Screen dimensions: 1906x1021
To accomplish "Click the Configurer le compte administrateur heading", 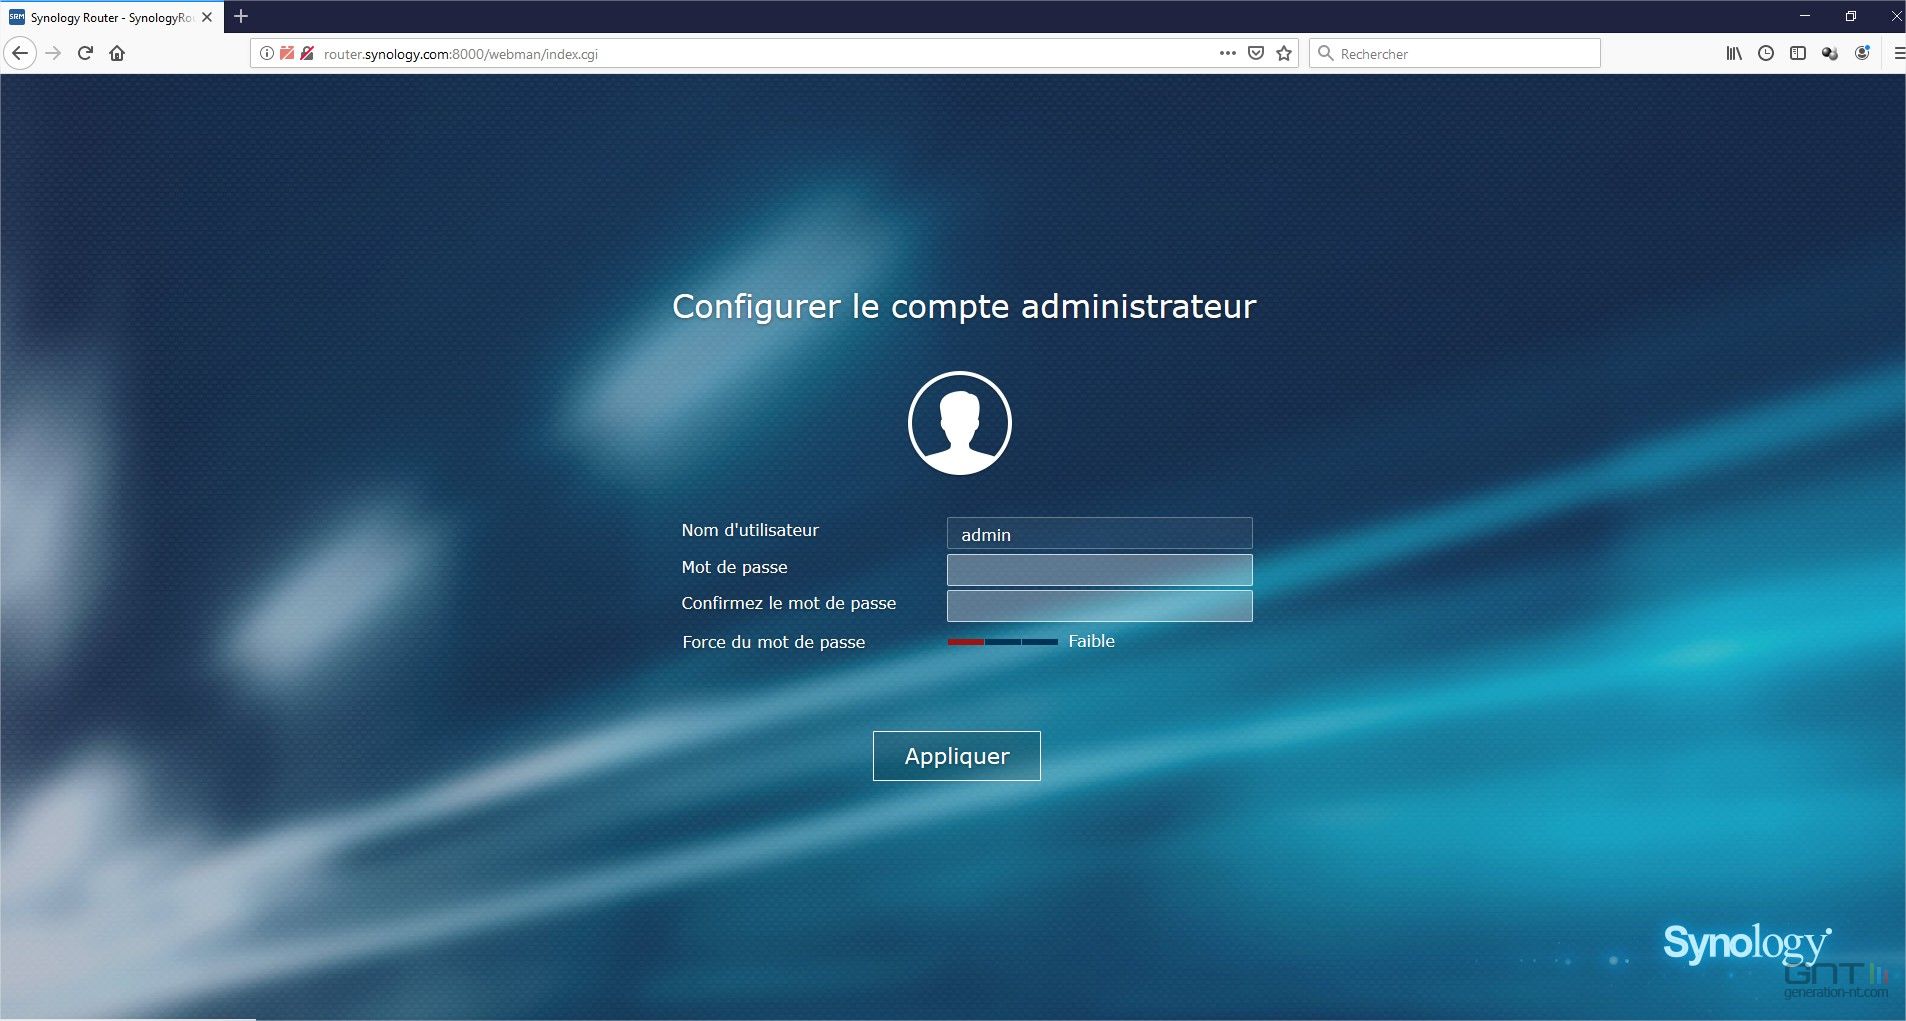I will click(964, 306).
